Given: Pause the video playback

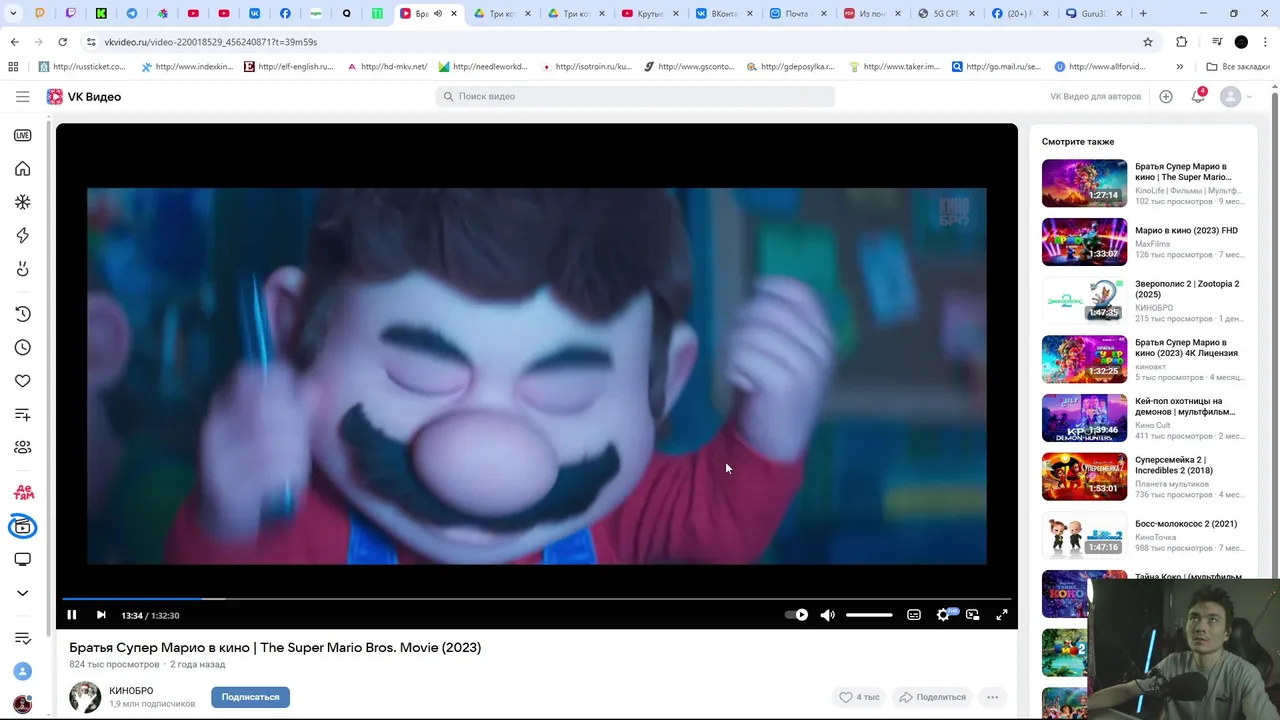Looking at the screenshot, I should (x=72, y=615).
